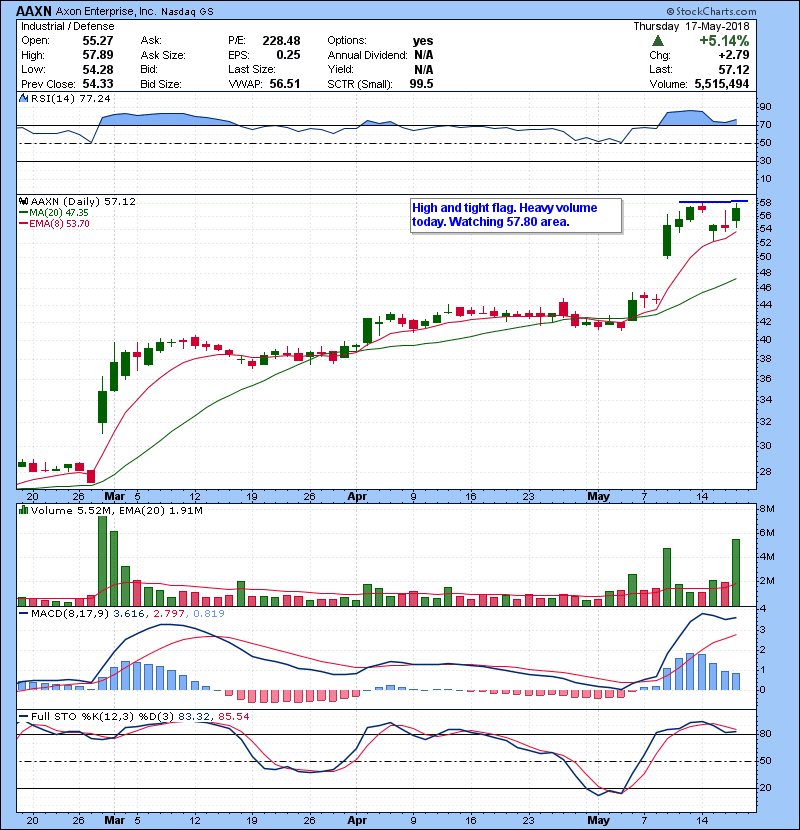Screen dimensions: 800x830
Task: Click the +5.14% percent change figure
Action: [x=724, y=41]
